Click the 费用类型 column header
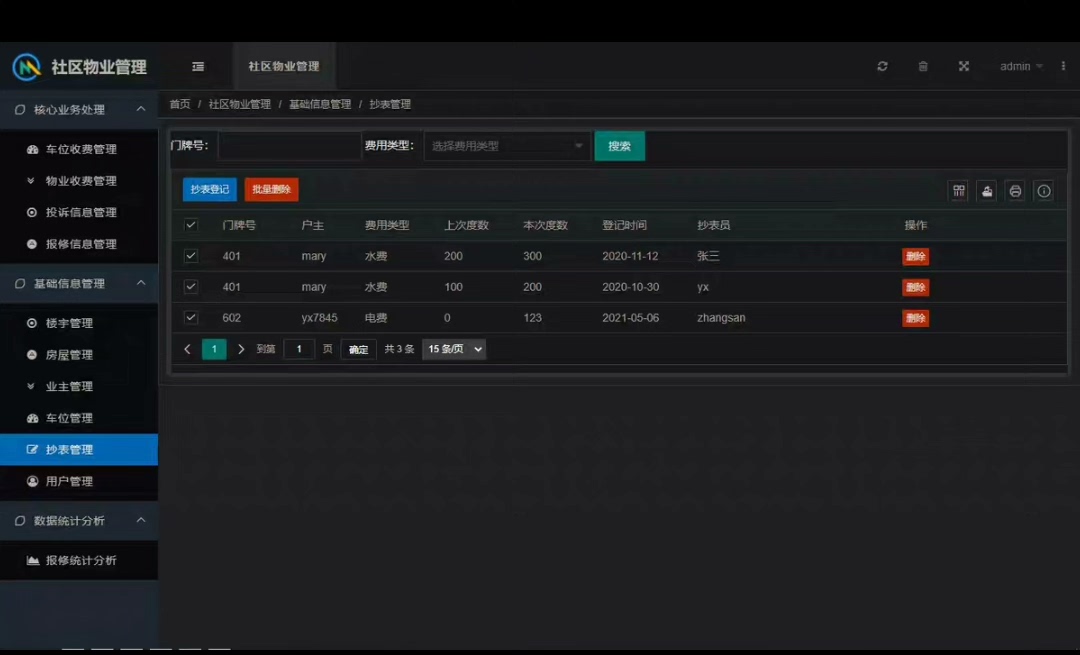The image size is (1080, 655). tap(386, 225)
